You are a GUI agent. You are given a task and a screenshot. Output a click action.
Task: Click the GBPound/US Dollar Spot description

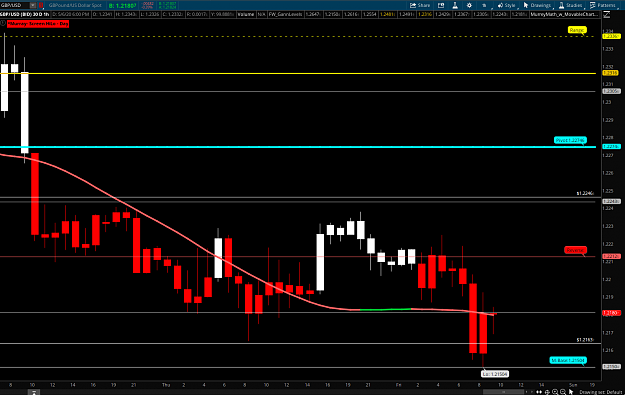coord(75,5)
